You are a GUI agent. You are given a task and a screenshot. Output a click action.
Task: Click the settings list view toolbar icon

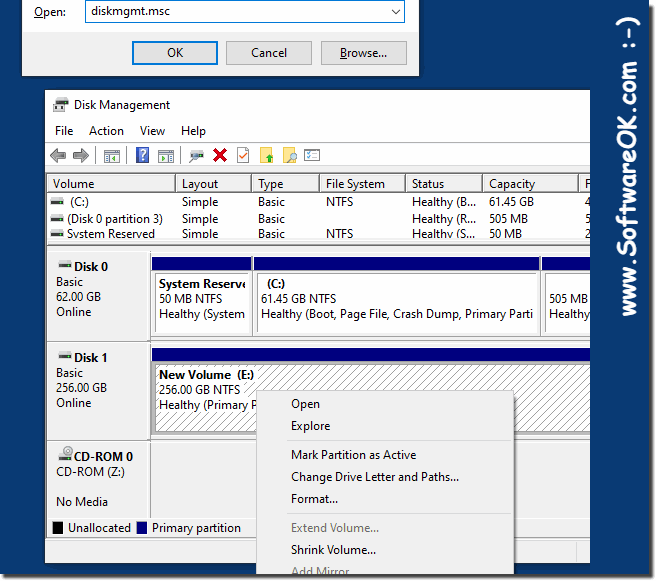(312, 155)
